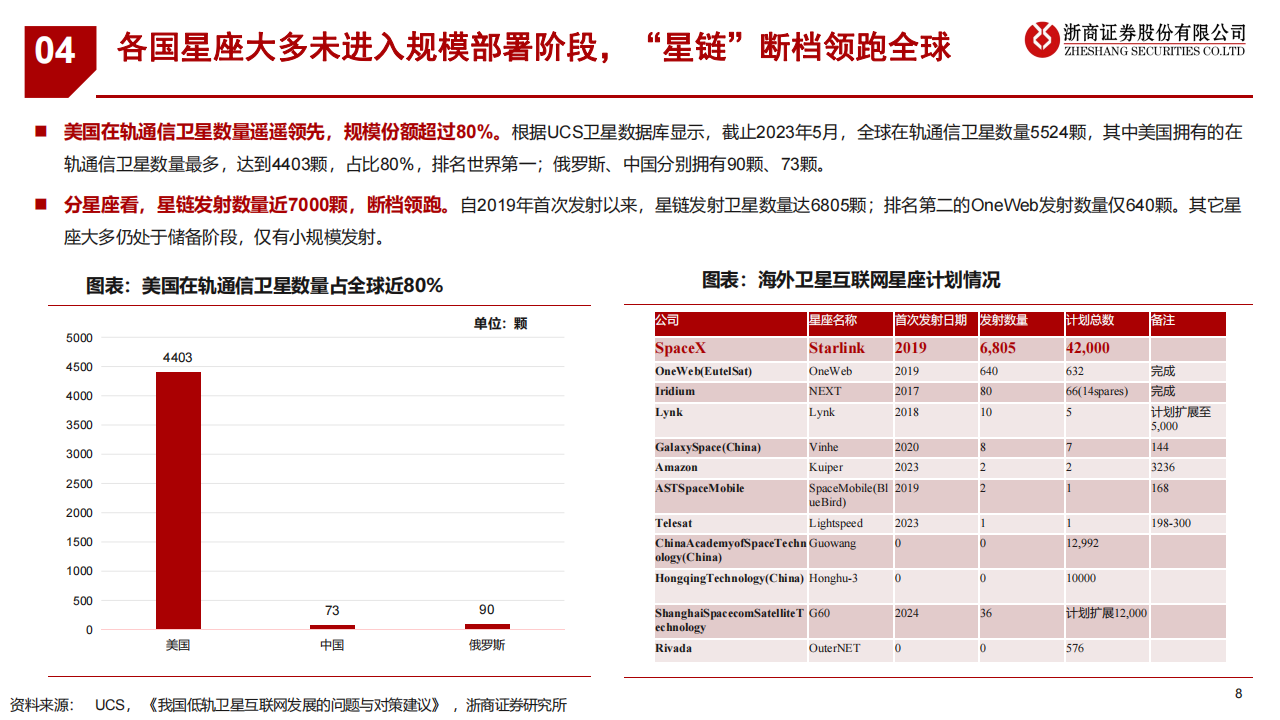
Task: Click the 5000 y-axis value
Action: [x=78, y=338]
